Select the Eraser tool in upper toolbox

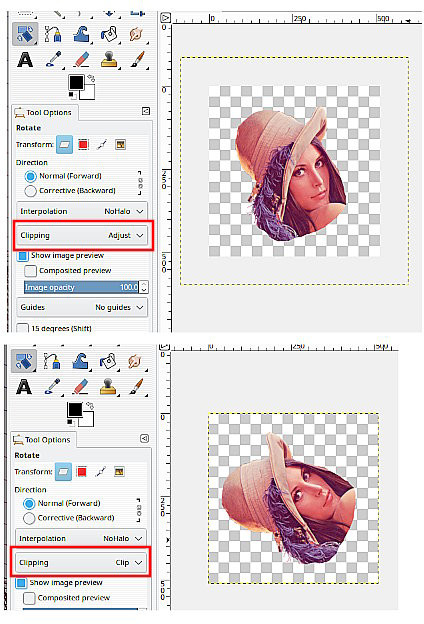82,60
